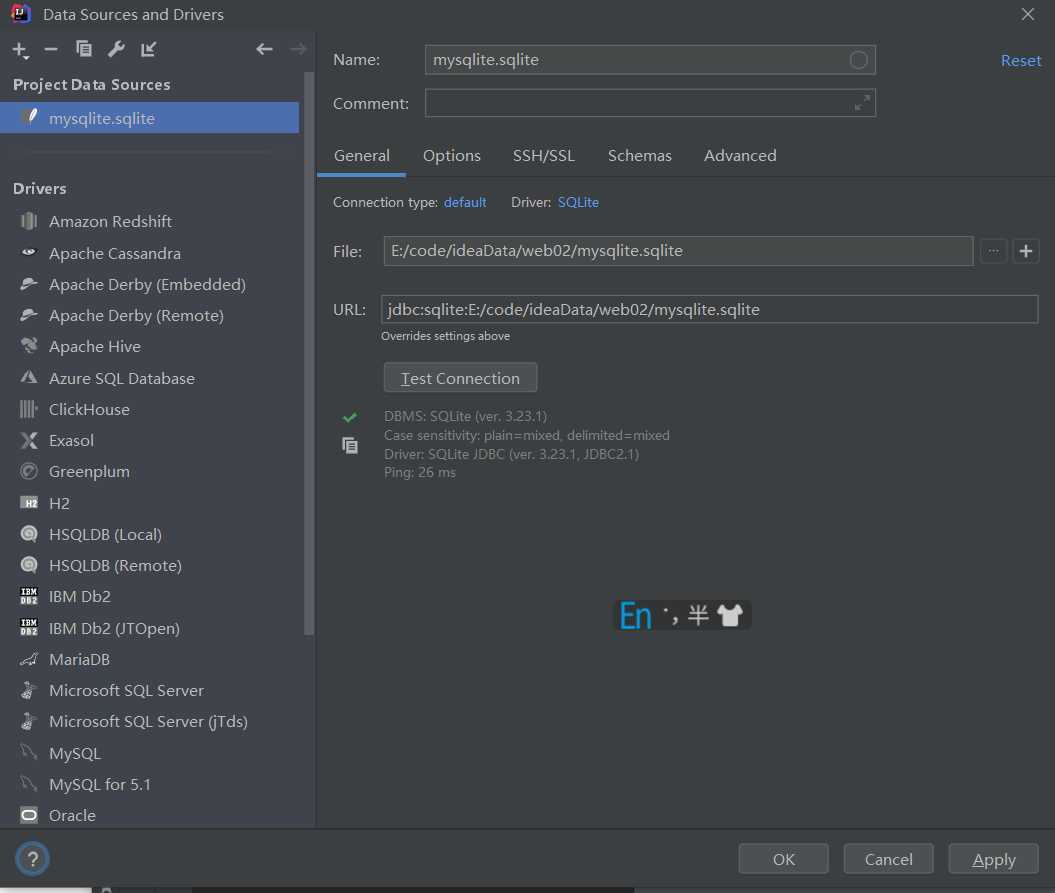Image resolution: width=1055 pixels, height=893 pixels.
Task: Select Microsoft SQL Server (jTds) driver
Action: click(x=149, y=721)
